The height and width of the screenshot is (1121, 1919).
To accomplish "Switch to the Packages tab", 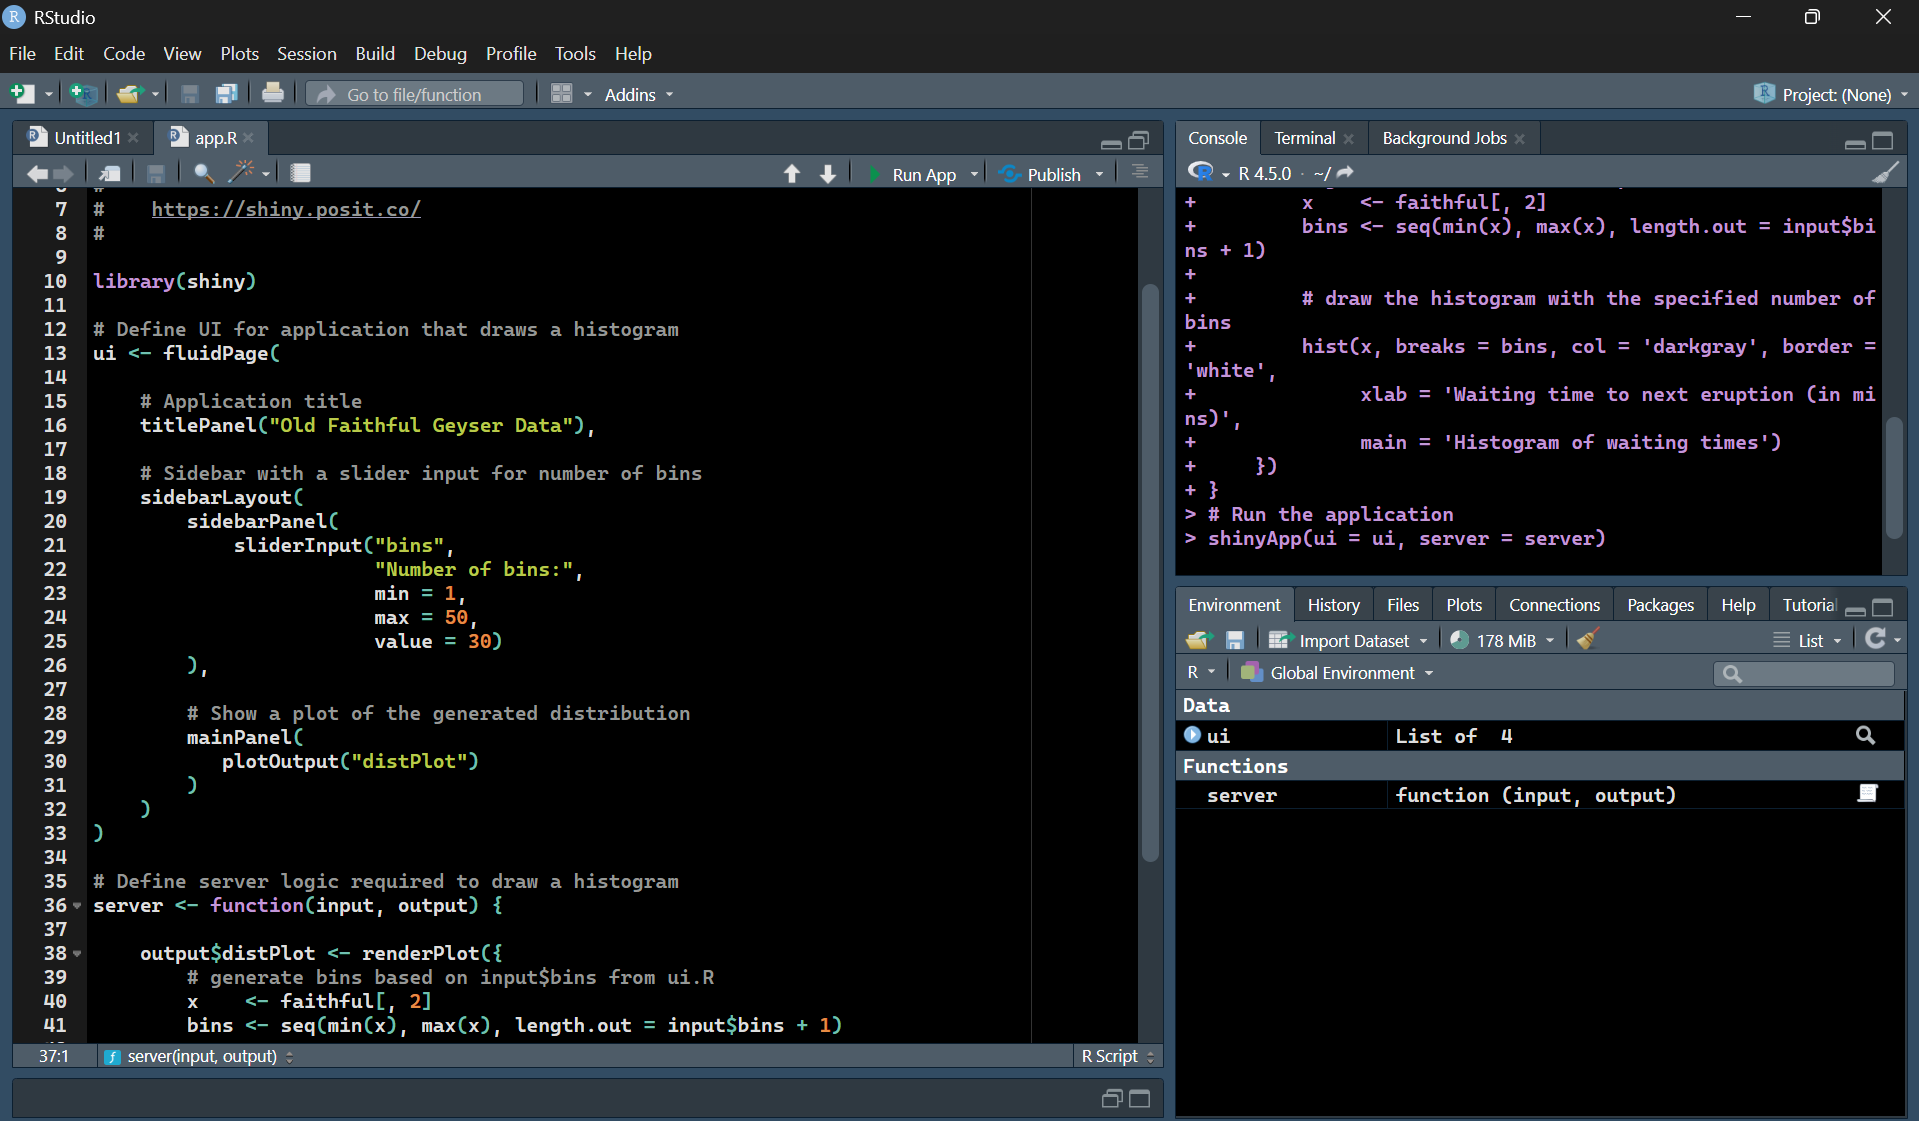I will [1660, 605].
